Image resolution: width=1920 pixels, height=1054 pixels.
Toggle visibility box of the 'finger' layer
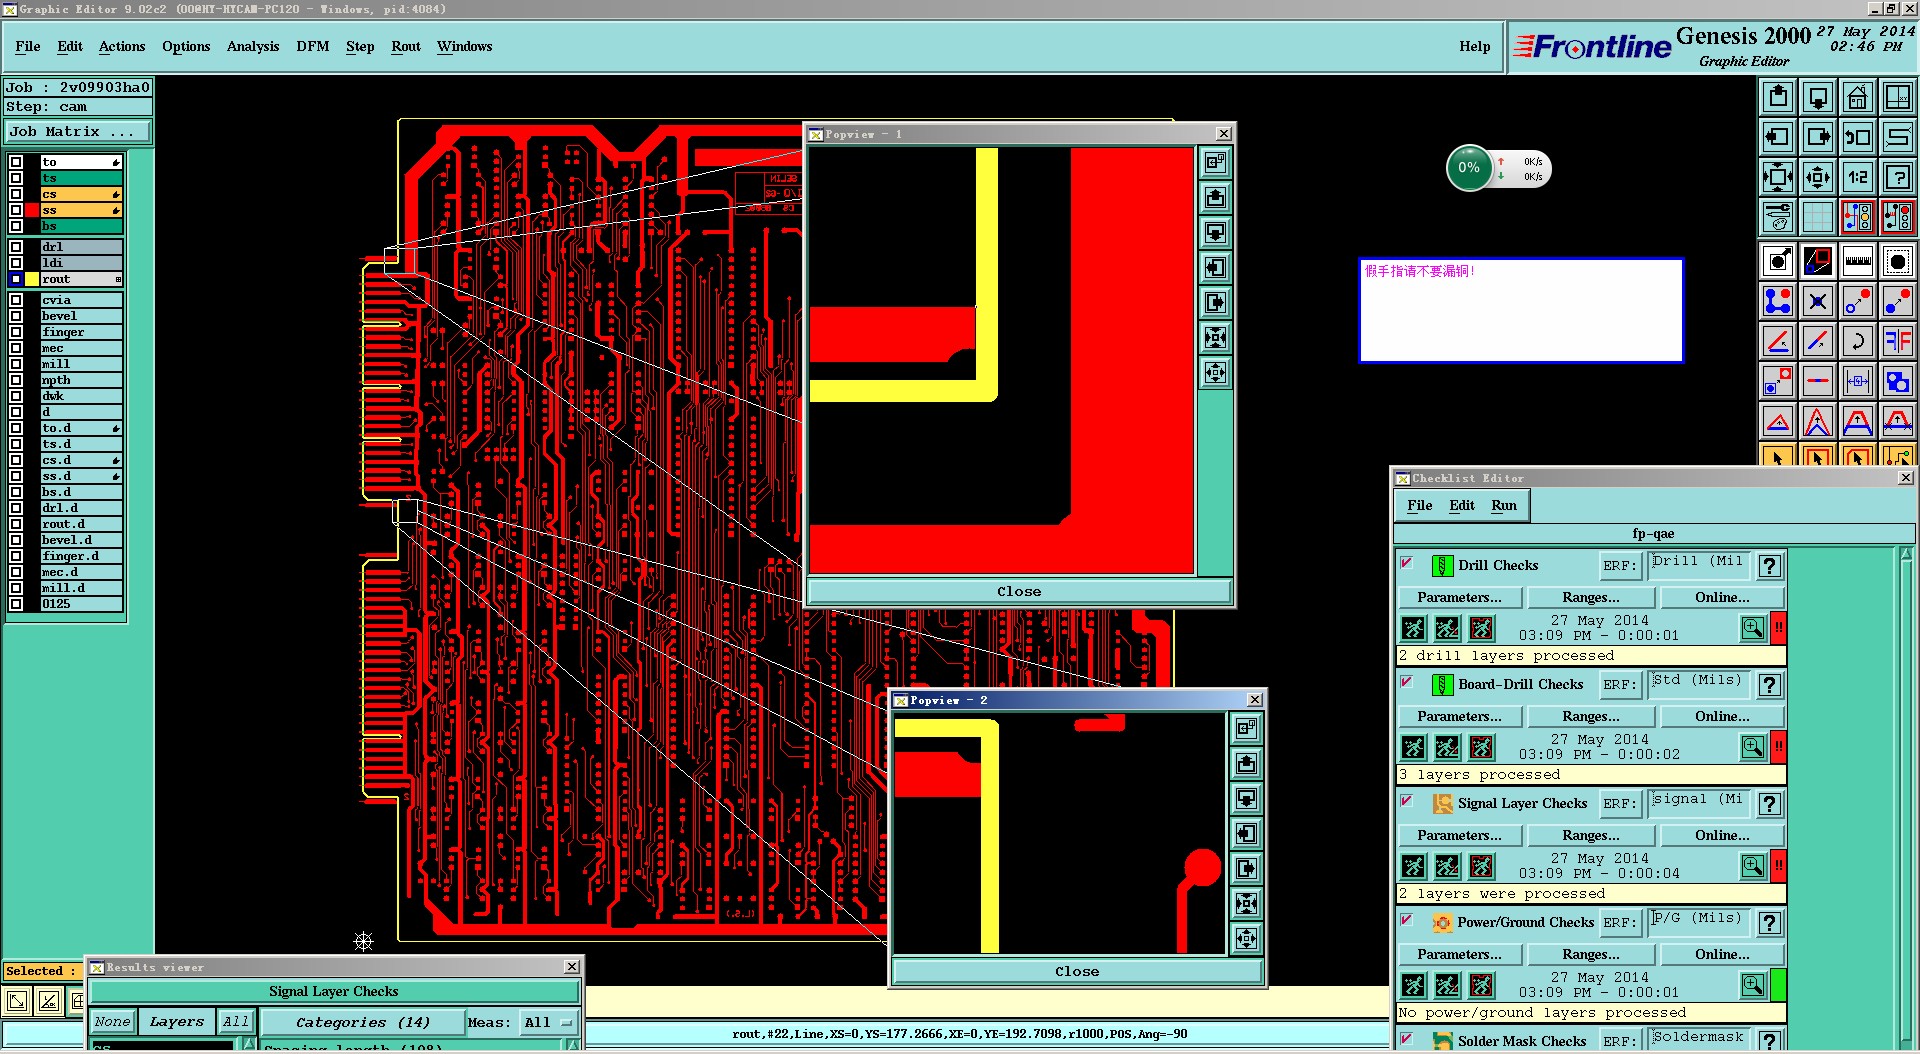click(16, 332)
